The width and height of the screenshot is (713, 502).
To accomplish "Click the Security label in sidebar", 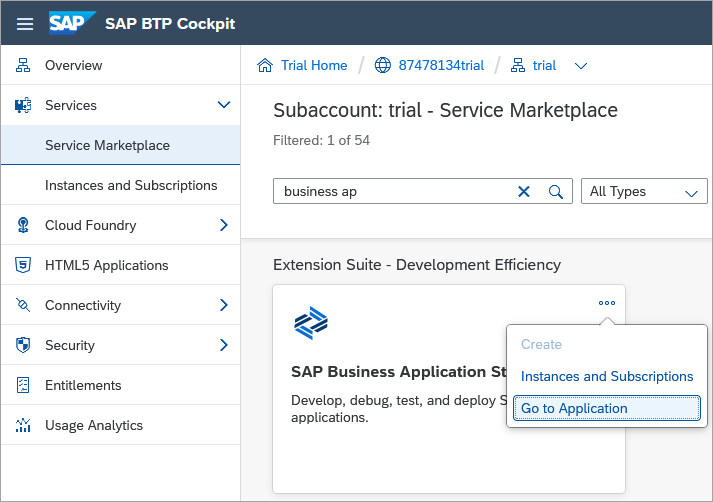I will 70,345.
